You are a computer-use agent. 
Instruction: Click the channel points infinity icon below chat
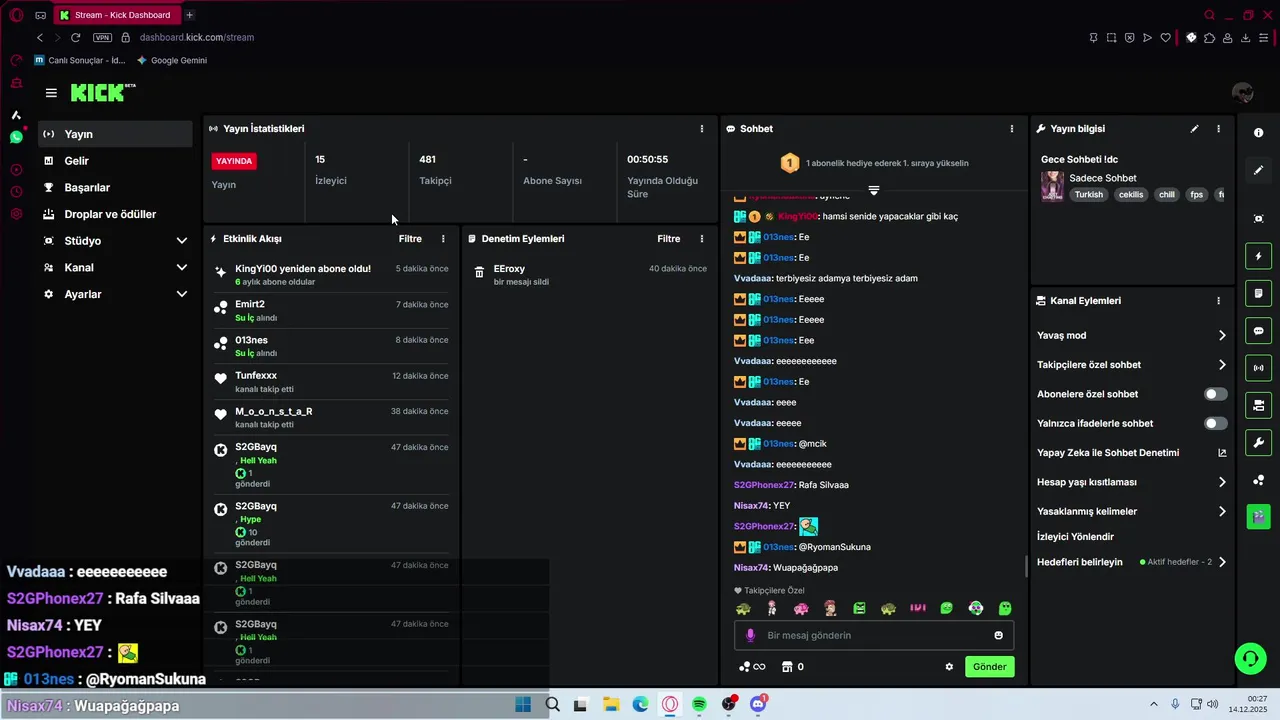pos(752,667)
